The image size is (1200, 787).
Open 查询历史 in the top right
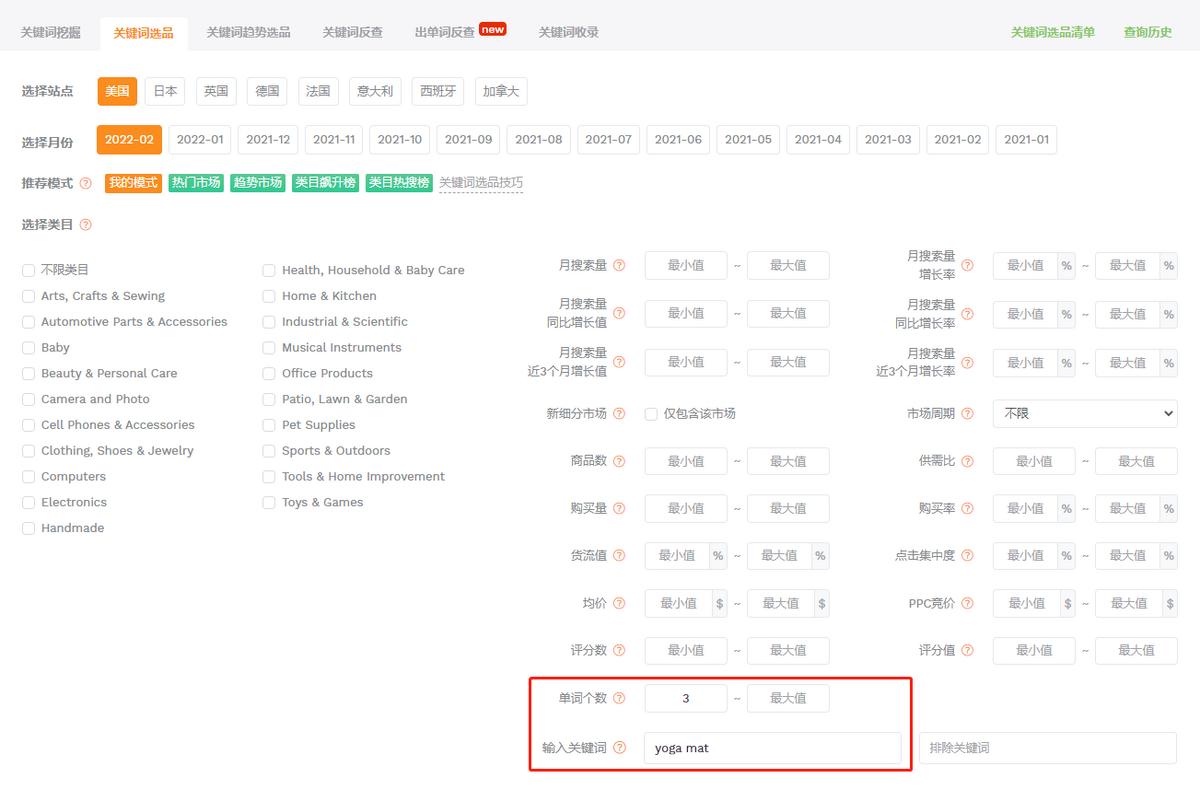click(x=1146, y=32)
